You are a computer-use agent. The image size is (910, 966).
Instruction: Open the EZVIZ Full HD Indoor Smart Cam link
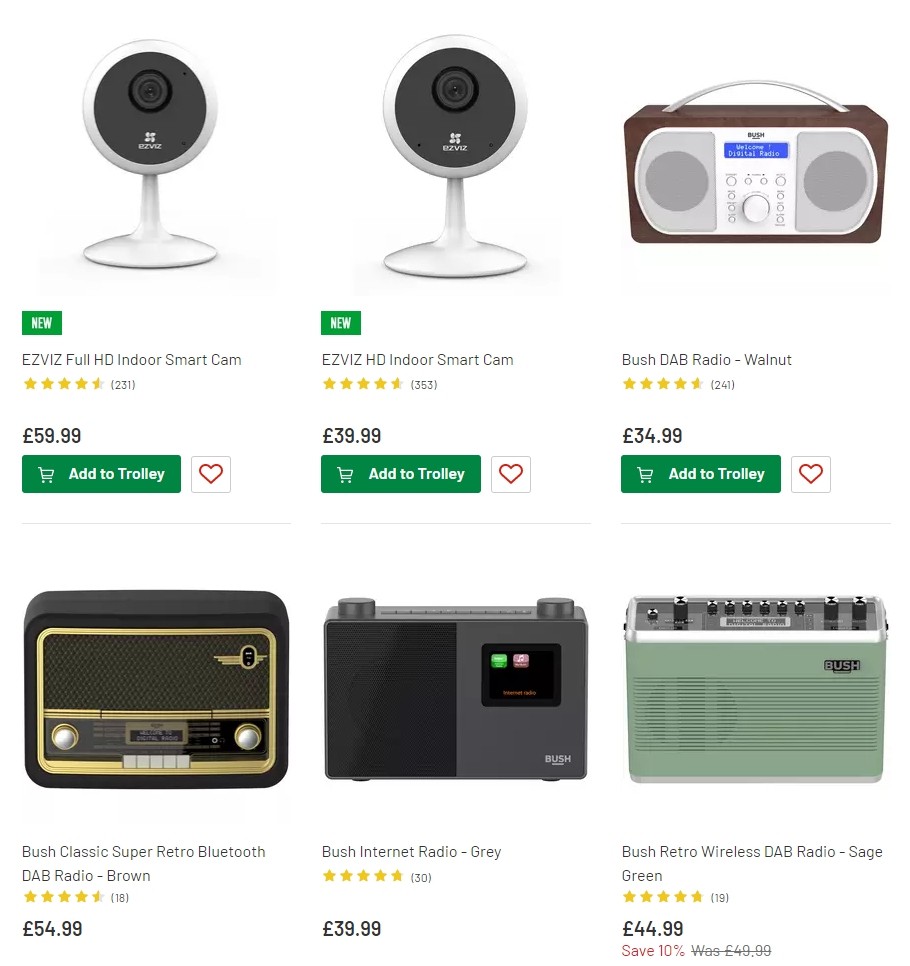(x=131, y=359)
